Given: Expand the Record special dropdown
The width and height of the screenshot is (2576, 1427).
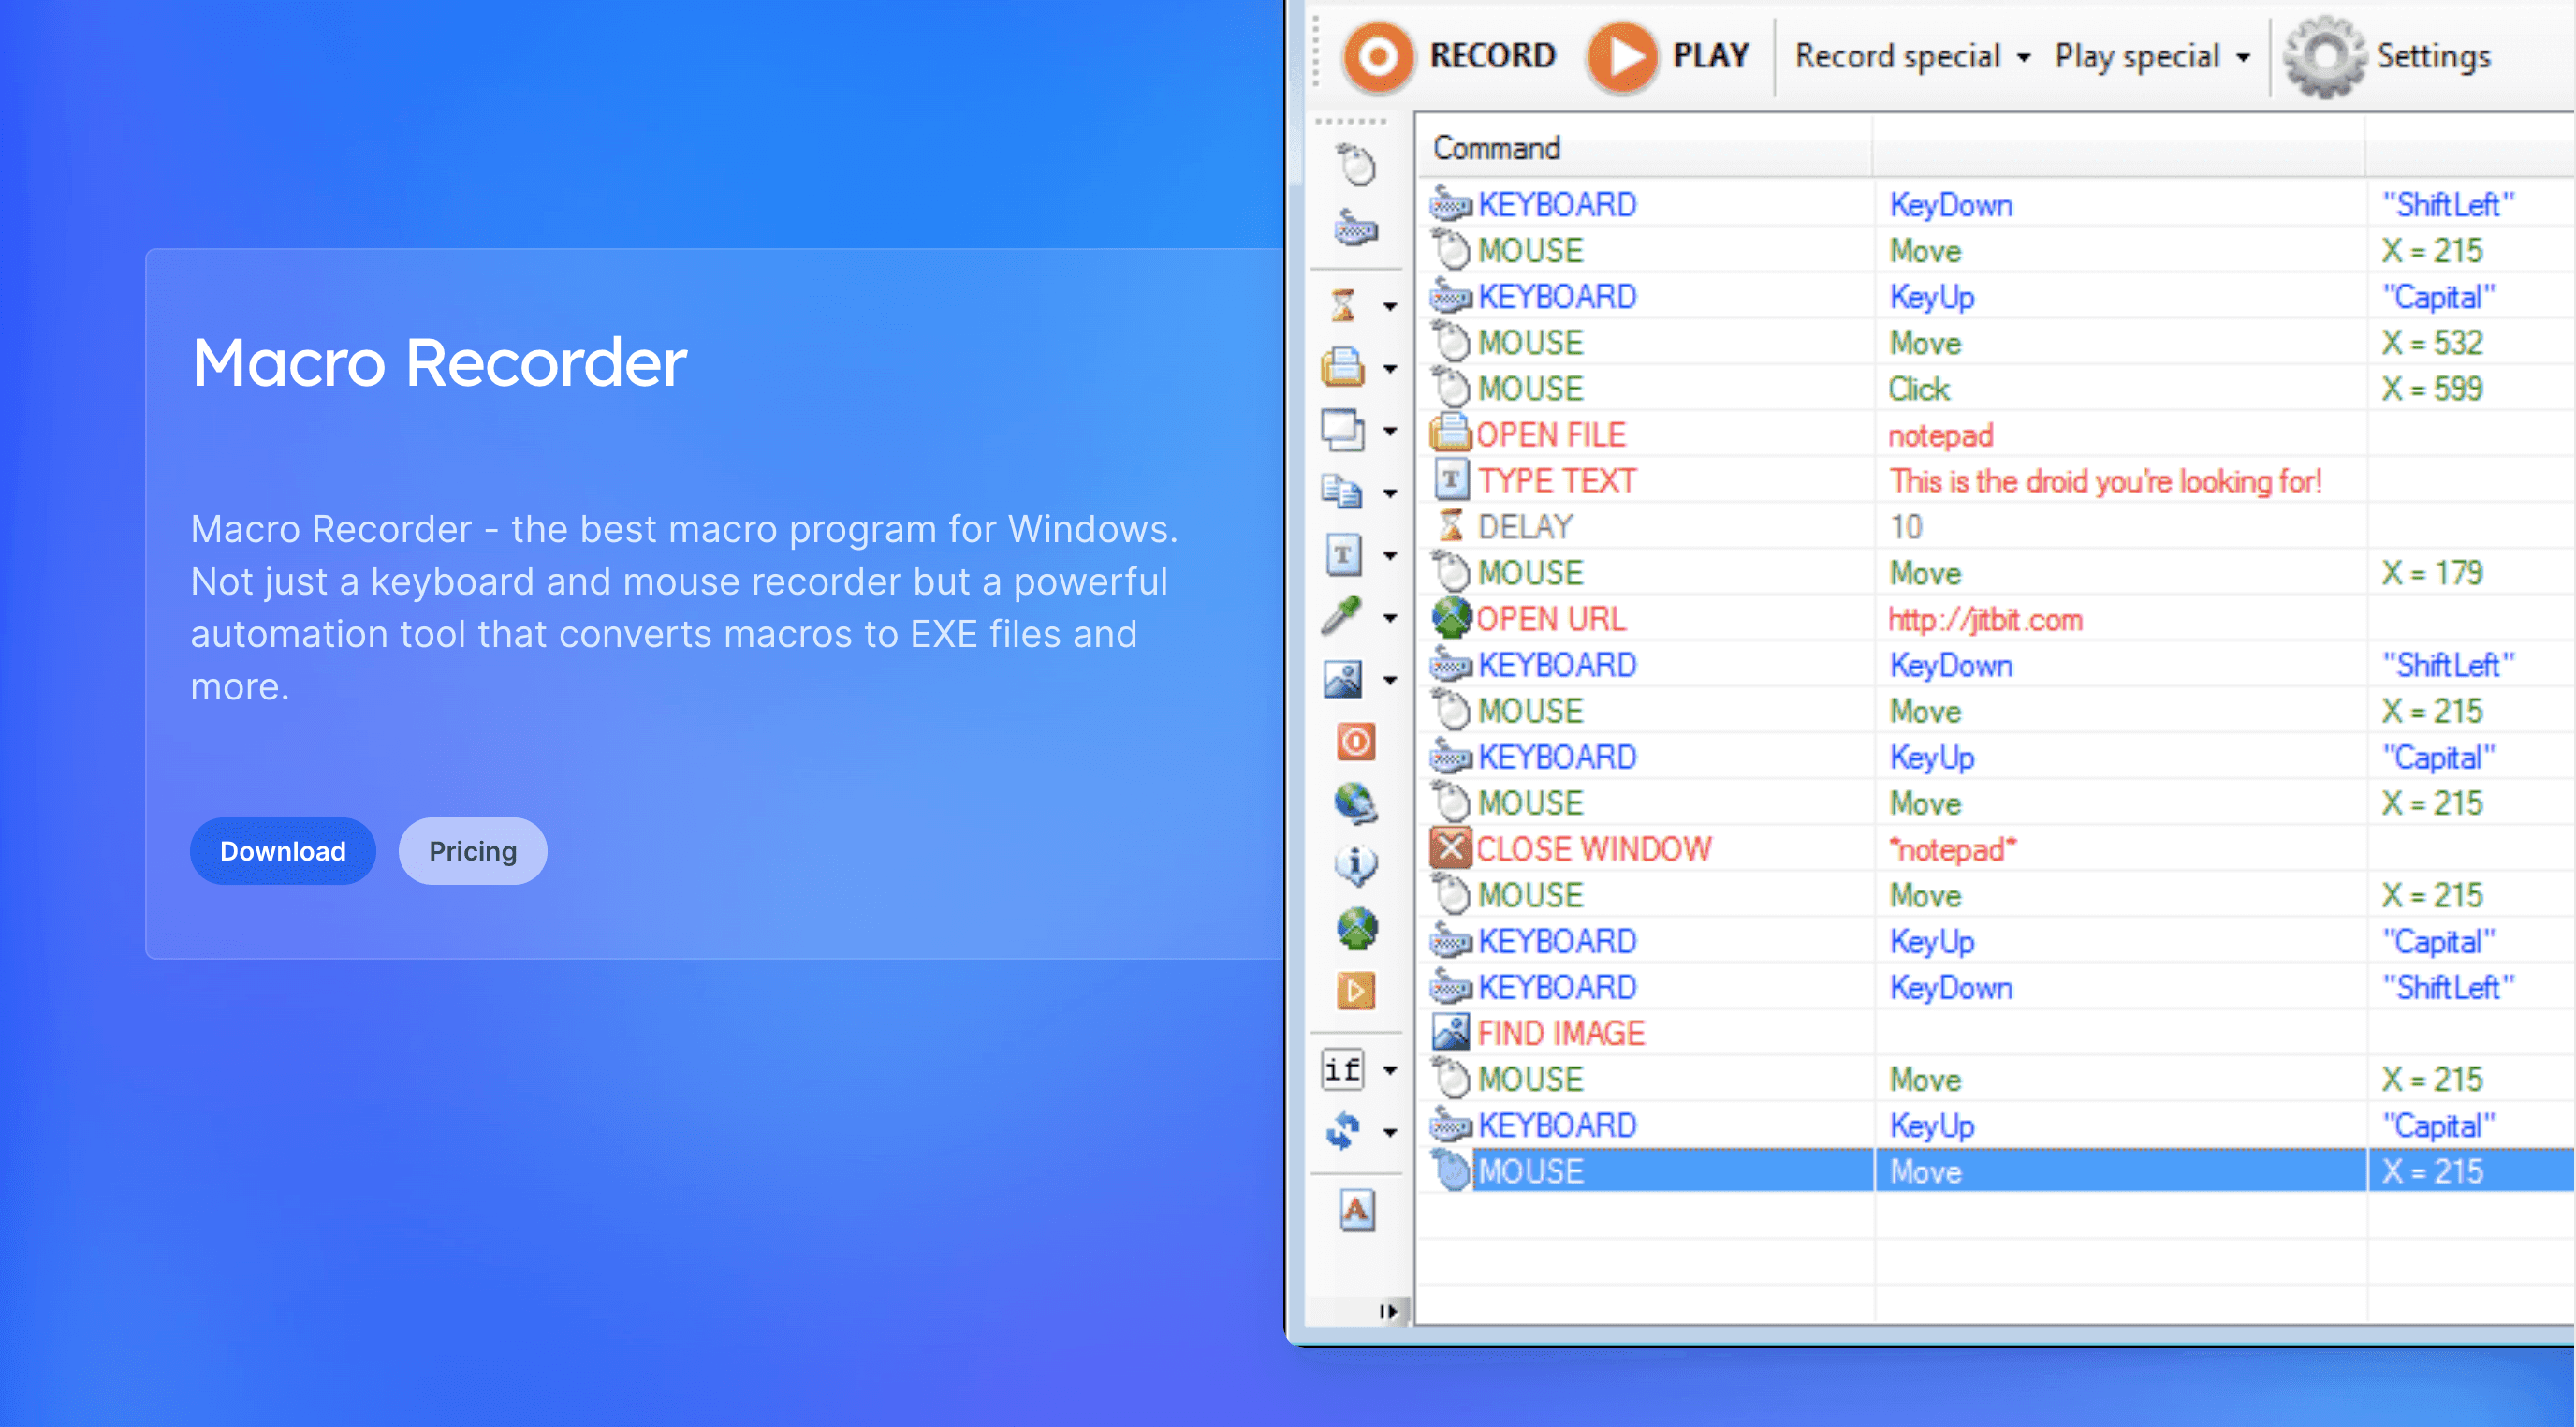Looking at the screenshot, I should pyautogui.click(x=2024, y=58).
